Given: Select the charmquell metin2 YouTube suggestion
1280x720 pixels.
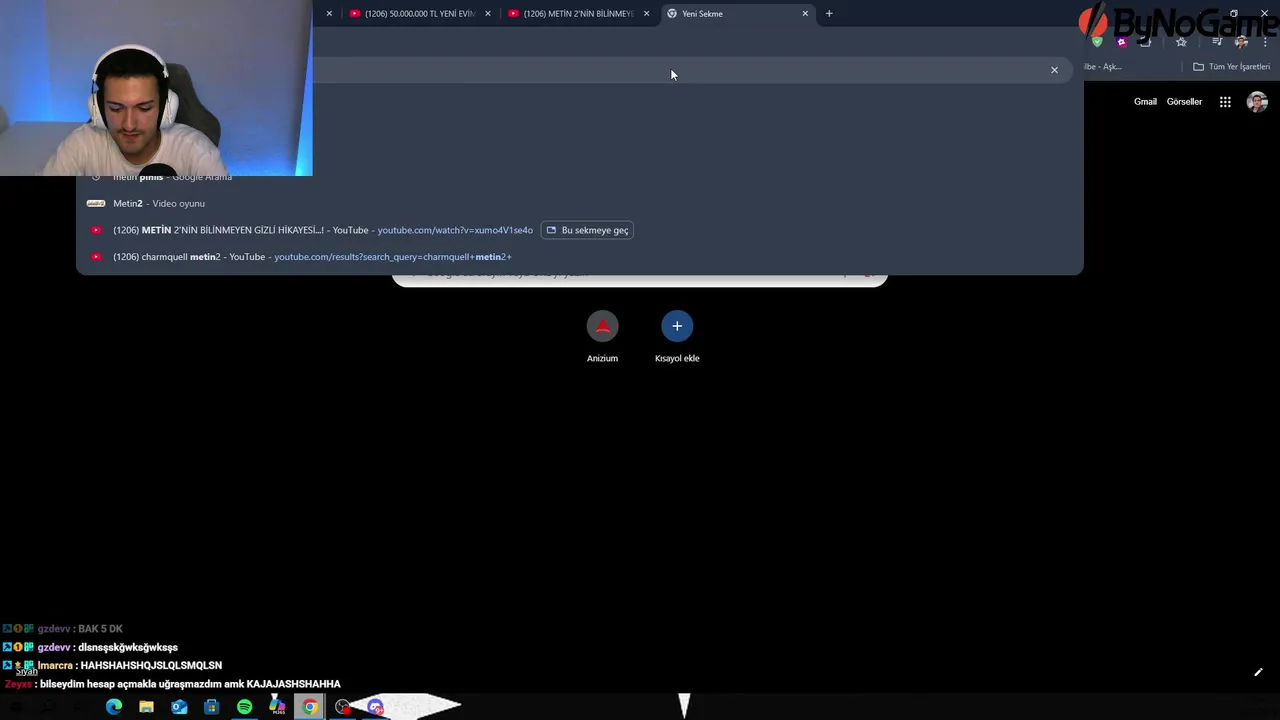Looking at the screenshot, I should (x=580, y=257).
